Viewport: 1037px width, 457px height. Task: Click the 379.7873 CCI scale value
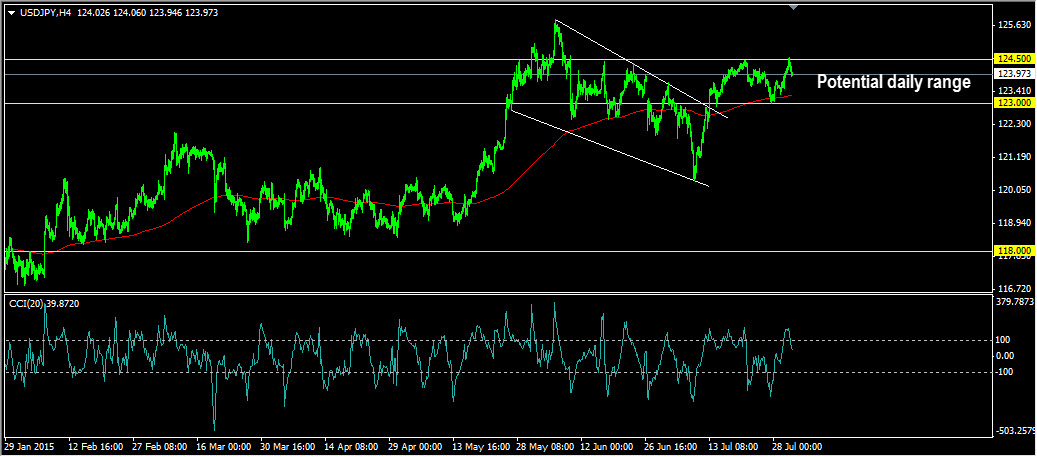tap(1015, 302)
